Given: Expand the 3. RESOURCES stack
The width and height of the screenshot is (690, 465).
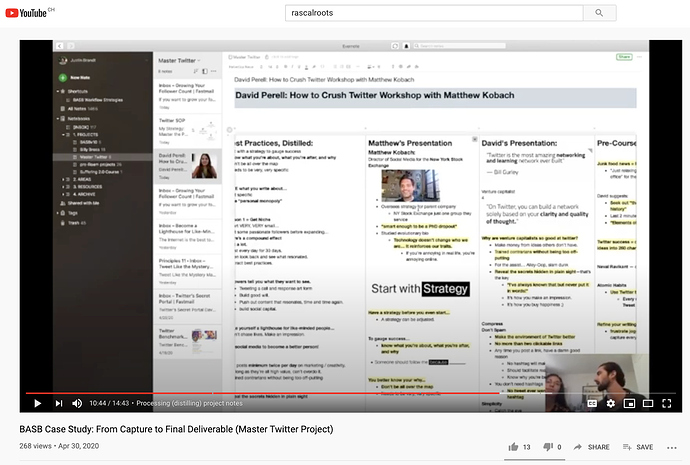Looking at the screenshot, I should (63, 187).
